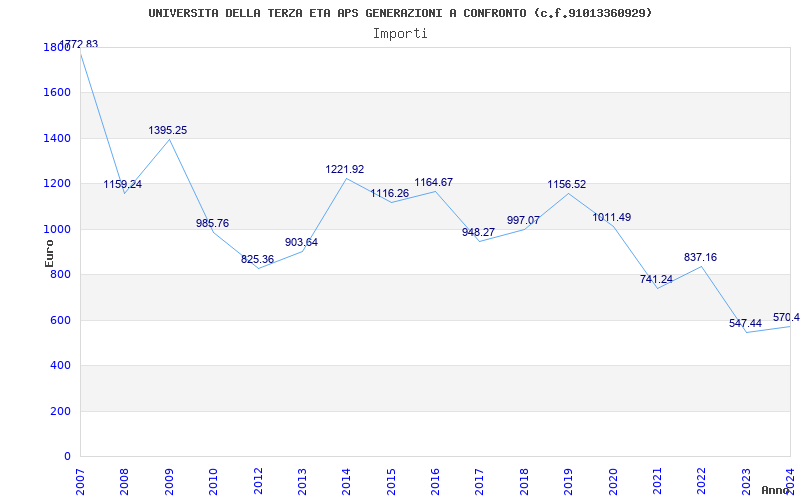Click the x-axis year 2014
This screenshot has width=800, height=500.
point(347,482)
